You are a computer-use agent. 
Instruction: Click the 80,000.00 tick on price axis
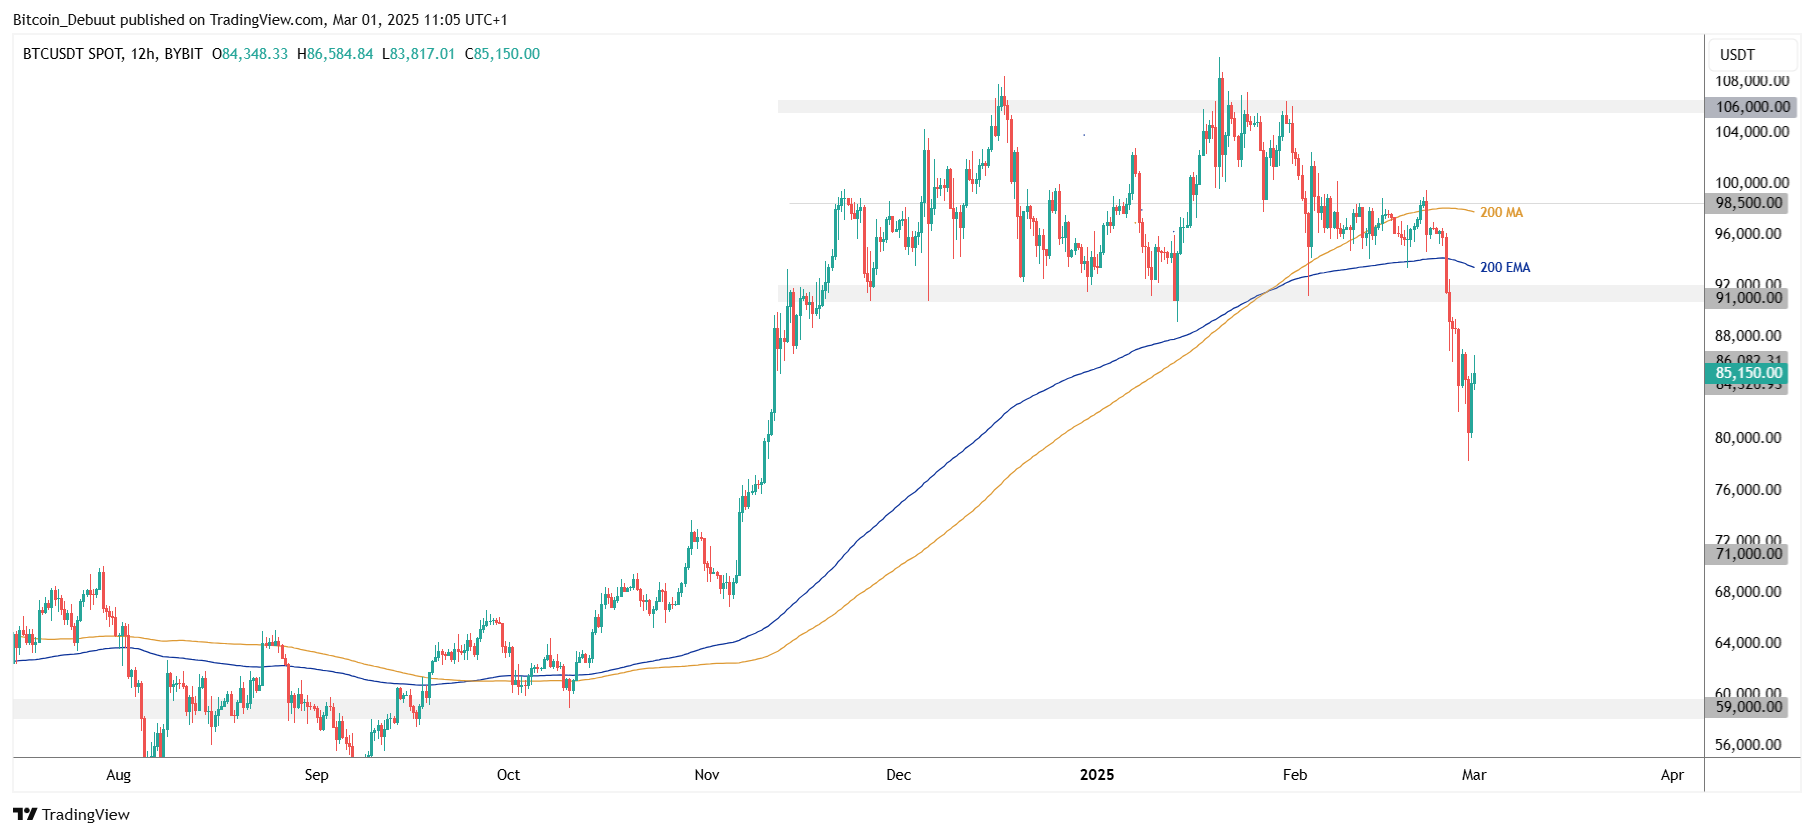(x=1748, y=438)
